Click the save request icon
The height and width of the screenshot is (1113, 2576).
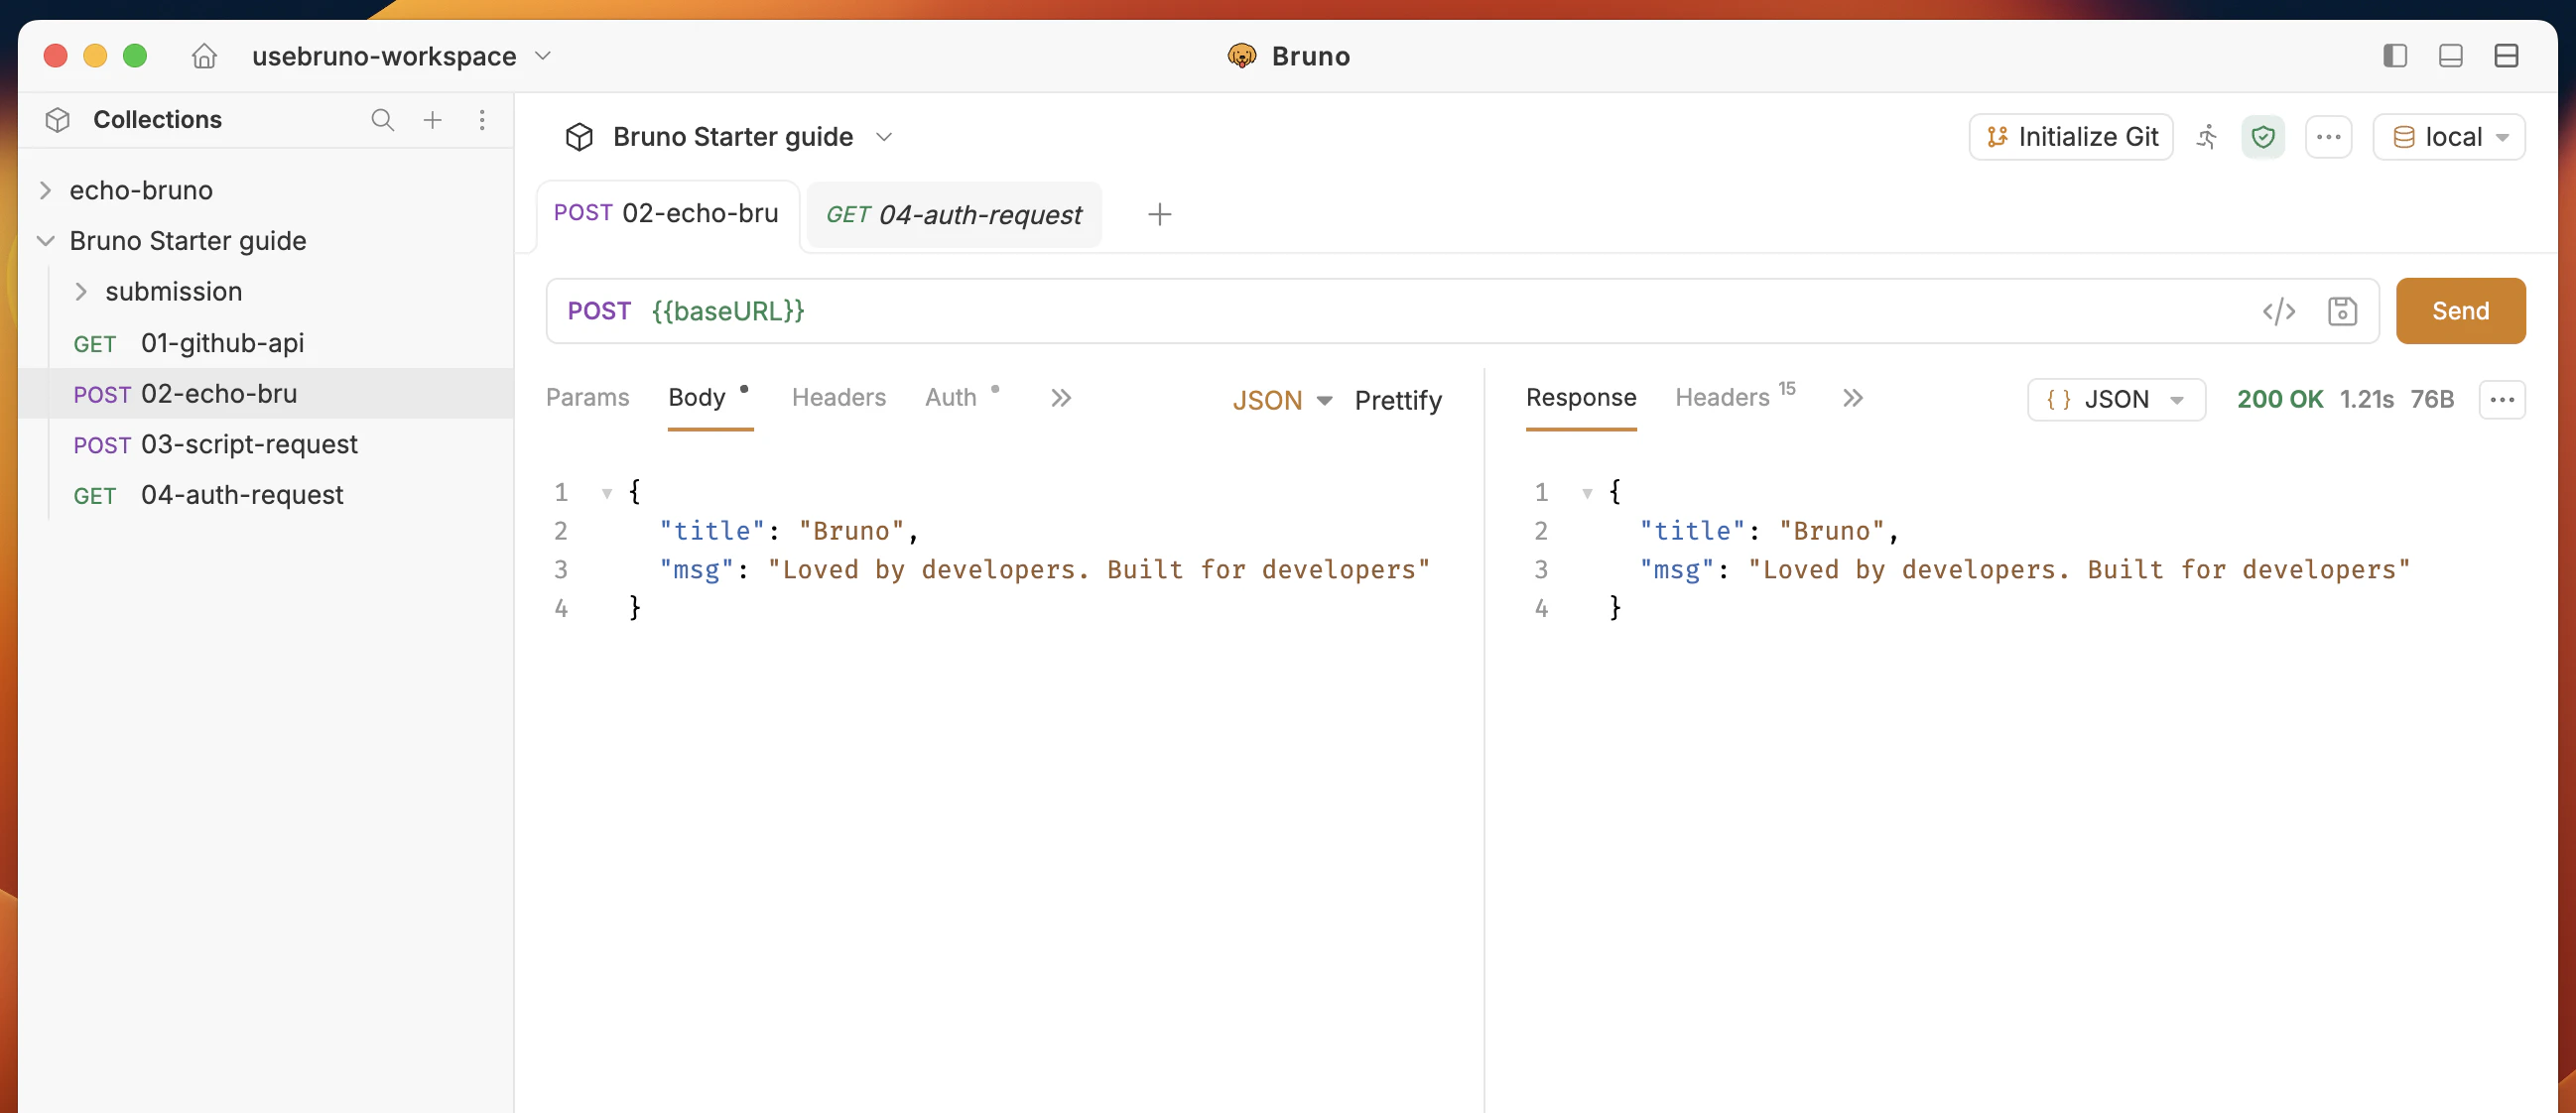click(x=2342, y=312)
